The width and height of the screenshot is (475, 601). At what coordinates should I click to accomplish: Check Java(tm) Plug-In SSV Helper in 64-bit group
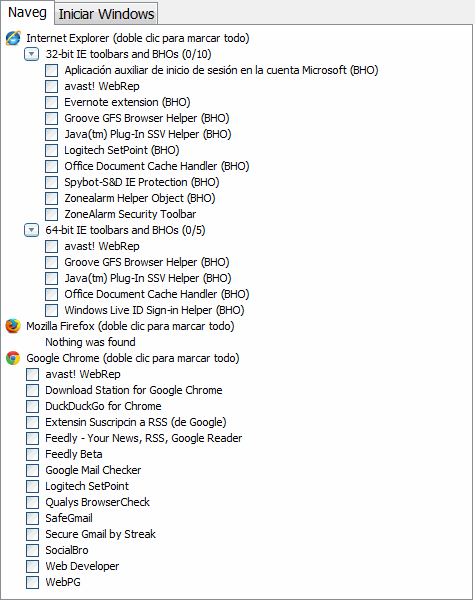pos(51,278)
